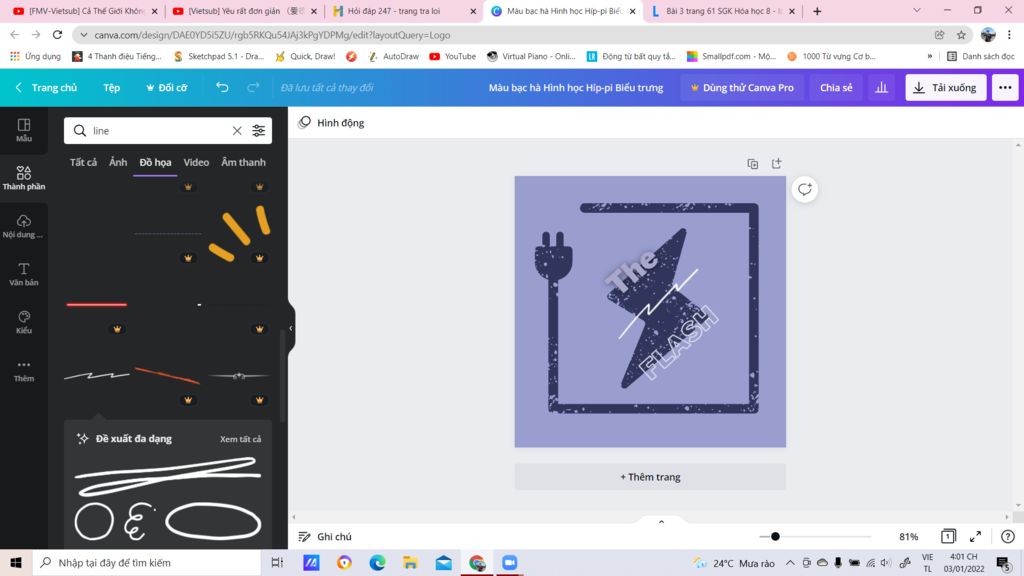Click the 81% zoom level

pyautogui.click(x=908, y=536)
